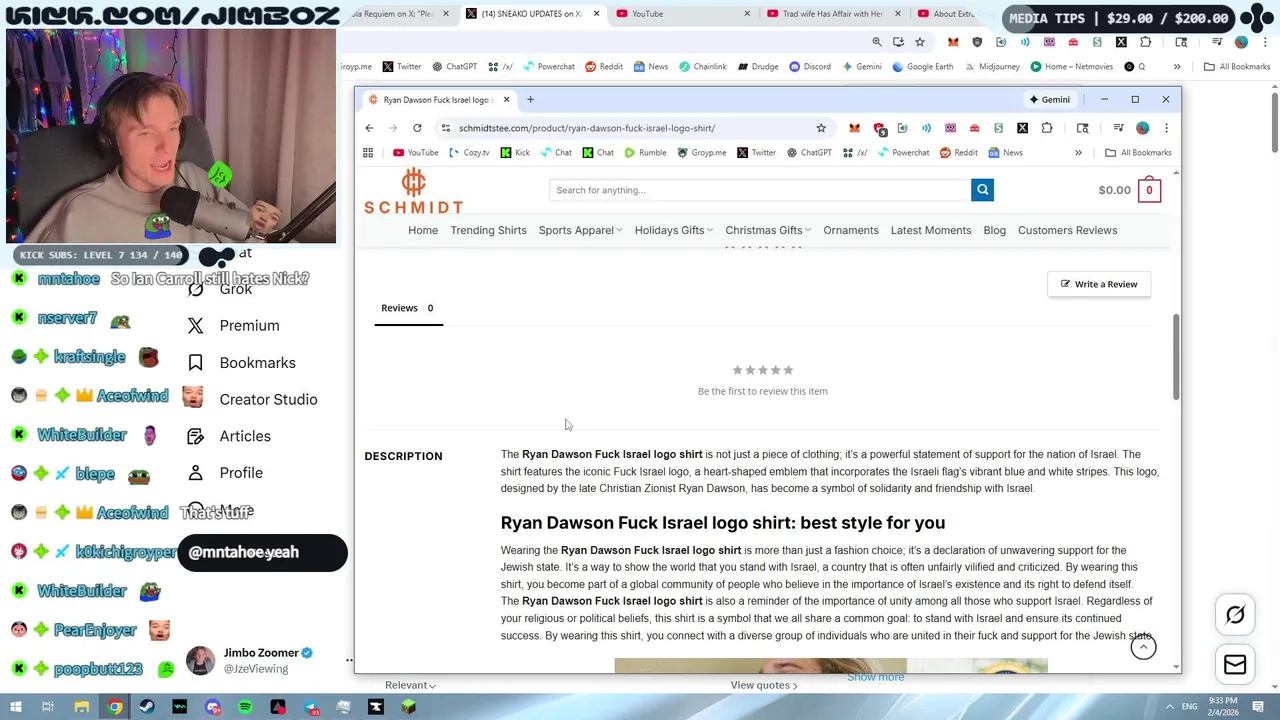Click the magnifier search button on Schmidt site
This screenshot has width=1280, height=720.
982,190
